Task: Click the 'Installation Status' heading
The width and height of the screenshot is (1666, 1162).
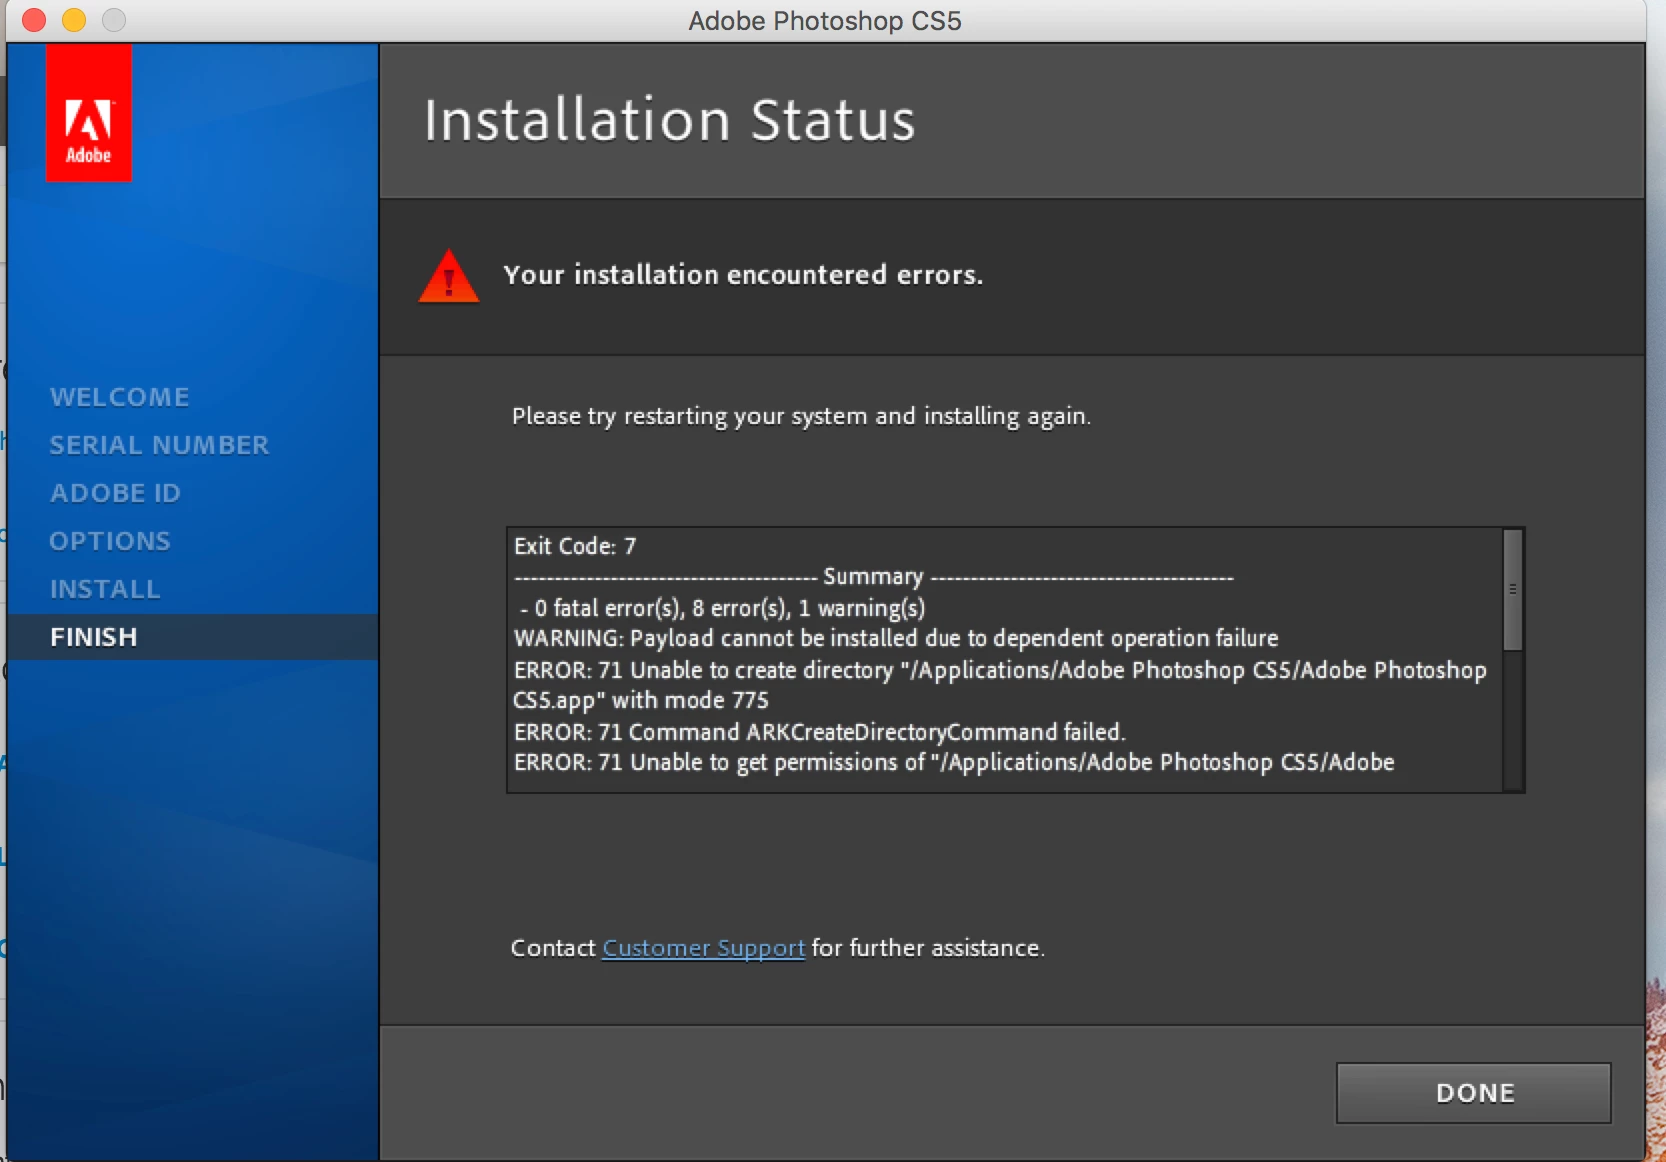Action: 670,120
